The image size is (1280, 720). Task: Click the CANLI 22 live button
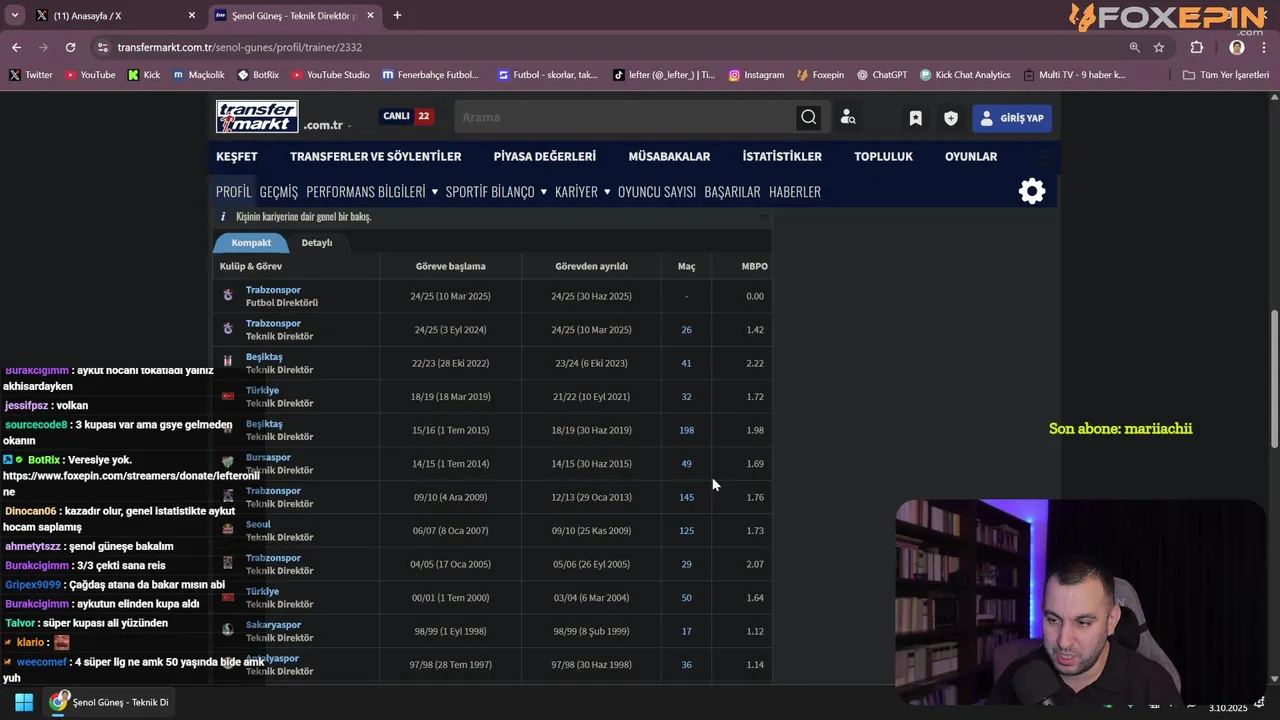coord(406,116)
